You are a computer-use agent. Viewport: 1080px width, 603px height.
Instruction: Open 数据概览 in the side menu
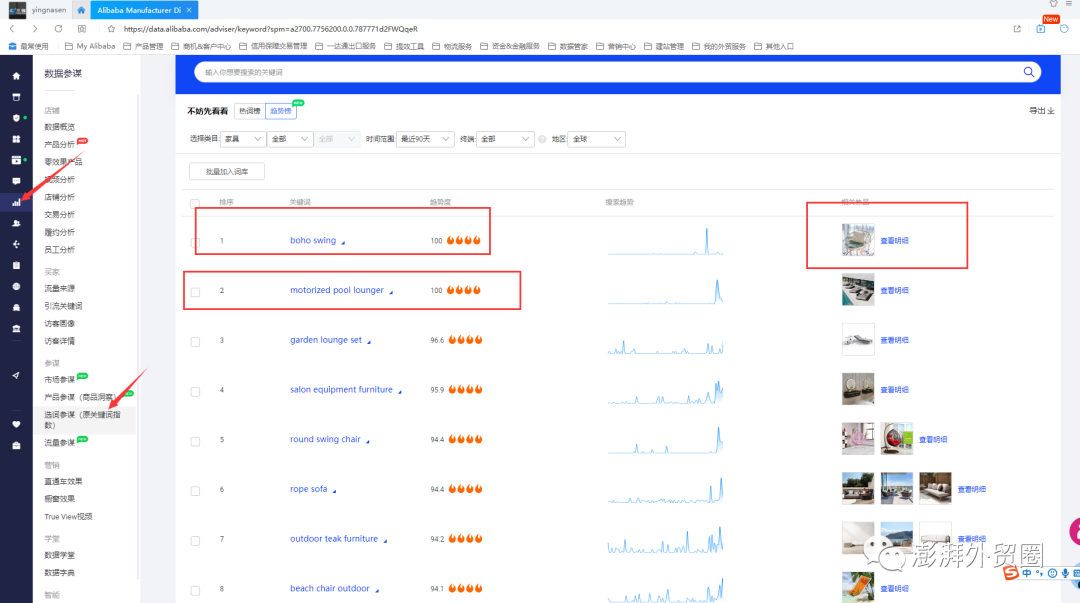pos(60,127)
